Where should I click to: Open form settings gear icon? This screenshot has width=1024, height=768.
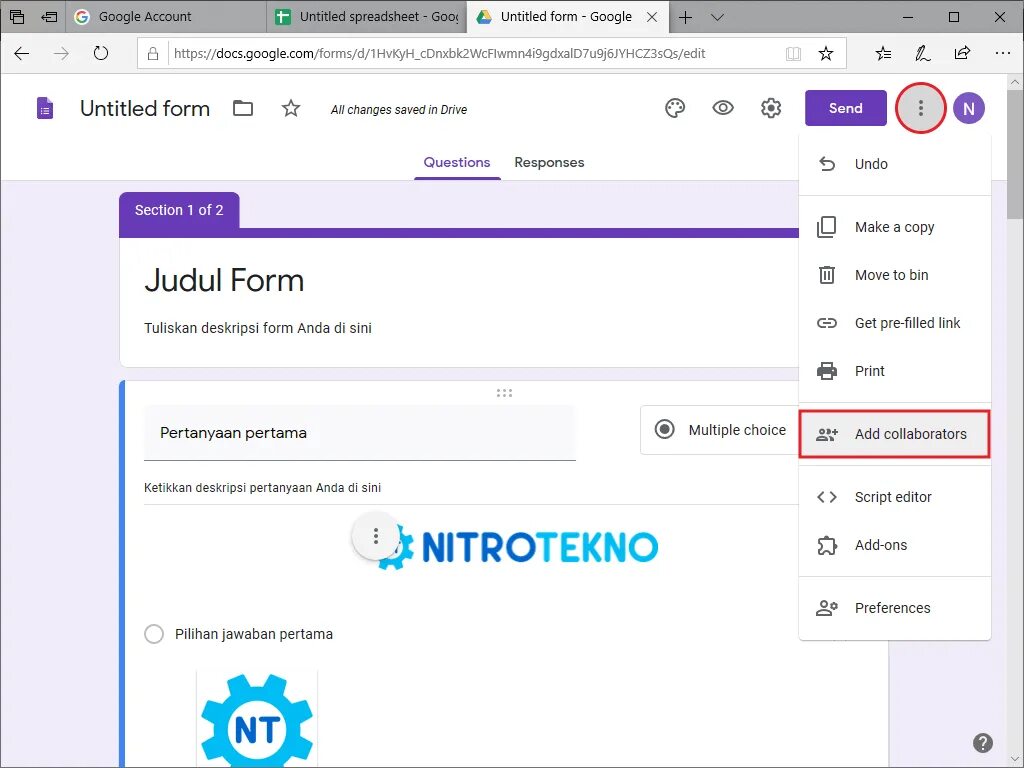(771, 108)
